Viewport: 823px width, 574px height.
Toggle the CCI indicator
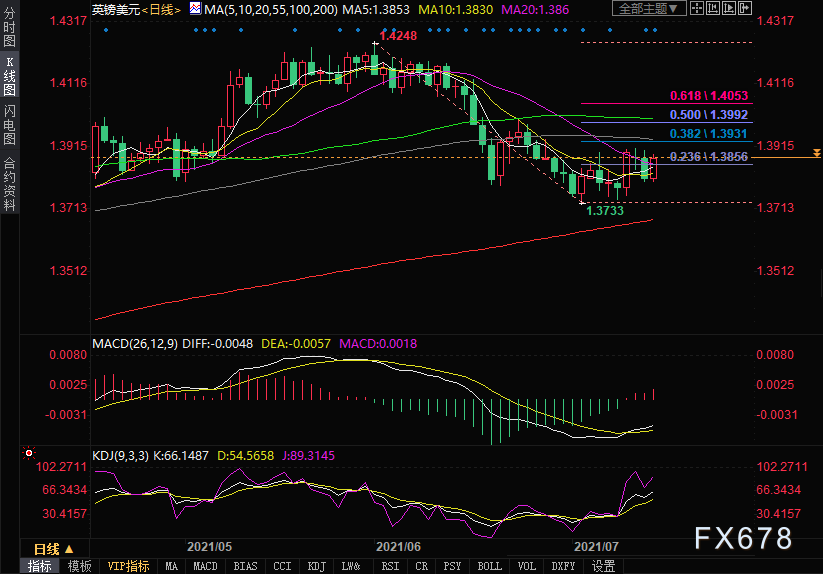[283, 566]
